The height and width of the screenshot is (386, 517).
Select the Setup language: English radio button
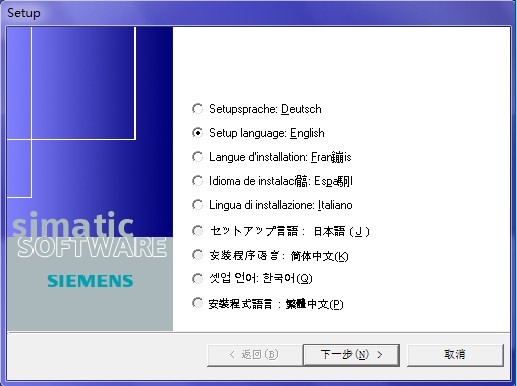pos(197,133)
